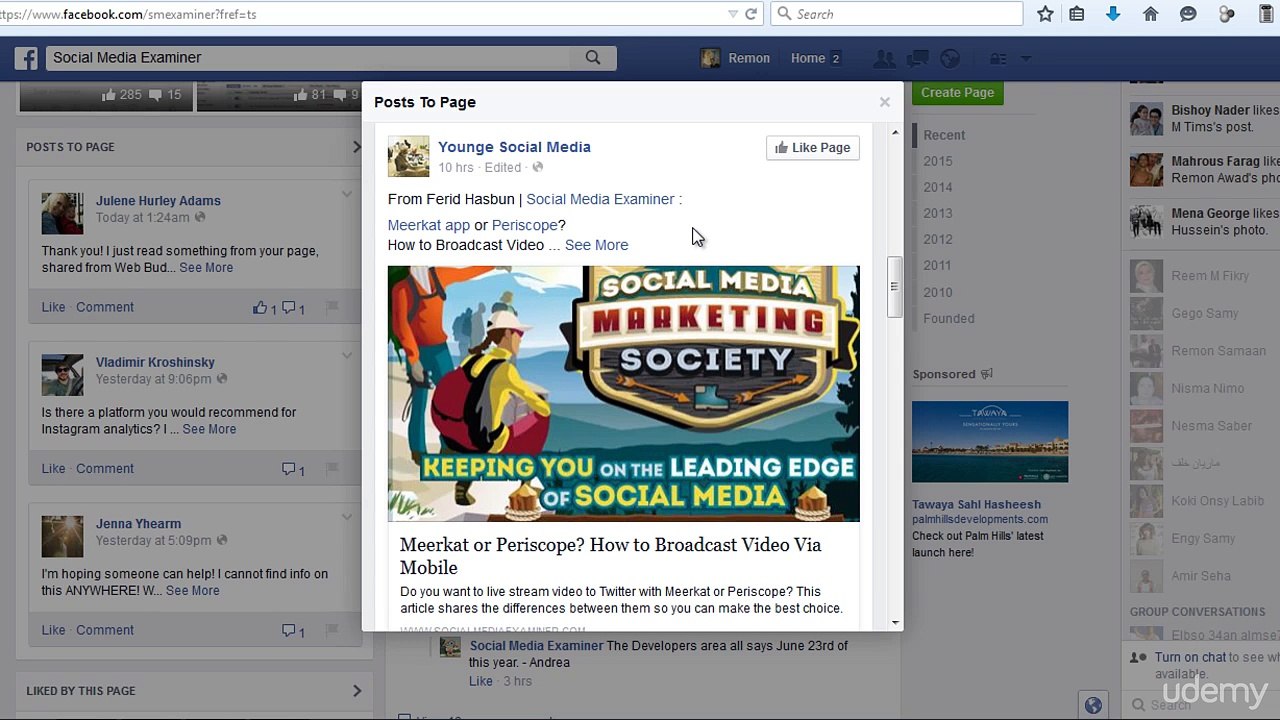Like Social Media Examiner comment reply

pos(481,681)
